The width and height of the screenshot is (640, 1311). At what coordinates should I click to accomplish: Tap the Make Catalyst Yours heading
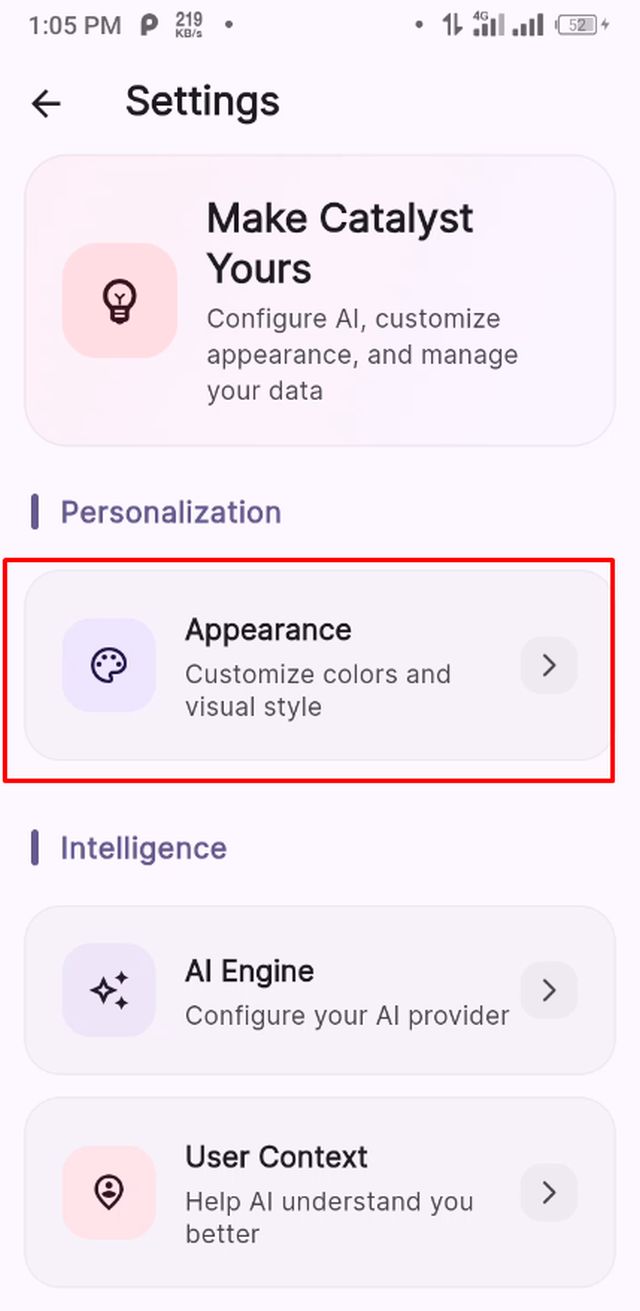click(x=340, y=243)
